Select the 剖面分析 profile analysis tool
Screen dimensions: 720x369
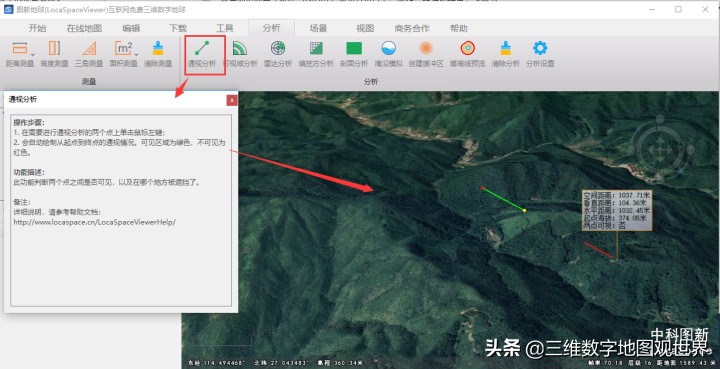coord(354,54)
